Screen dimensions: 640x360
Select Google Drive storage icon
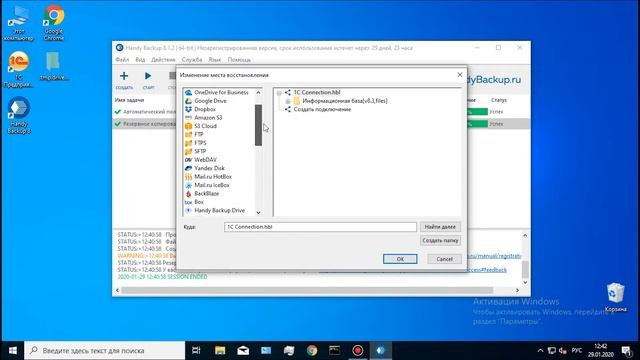[188, 101]
